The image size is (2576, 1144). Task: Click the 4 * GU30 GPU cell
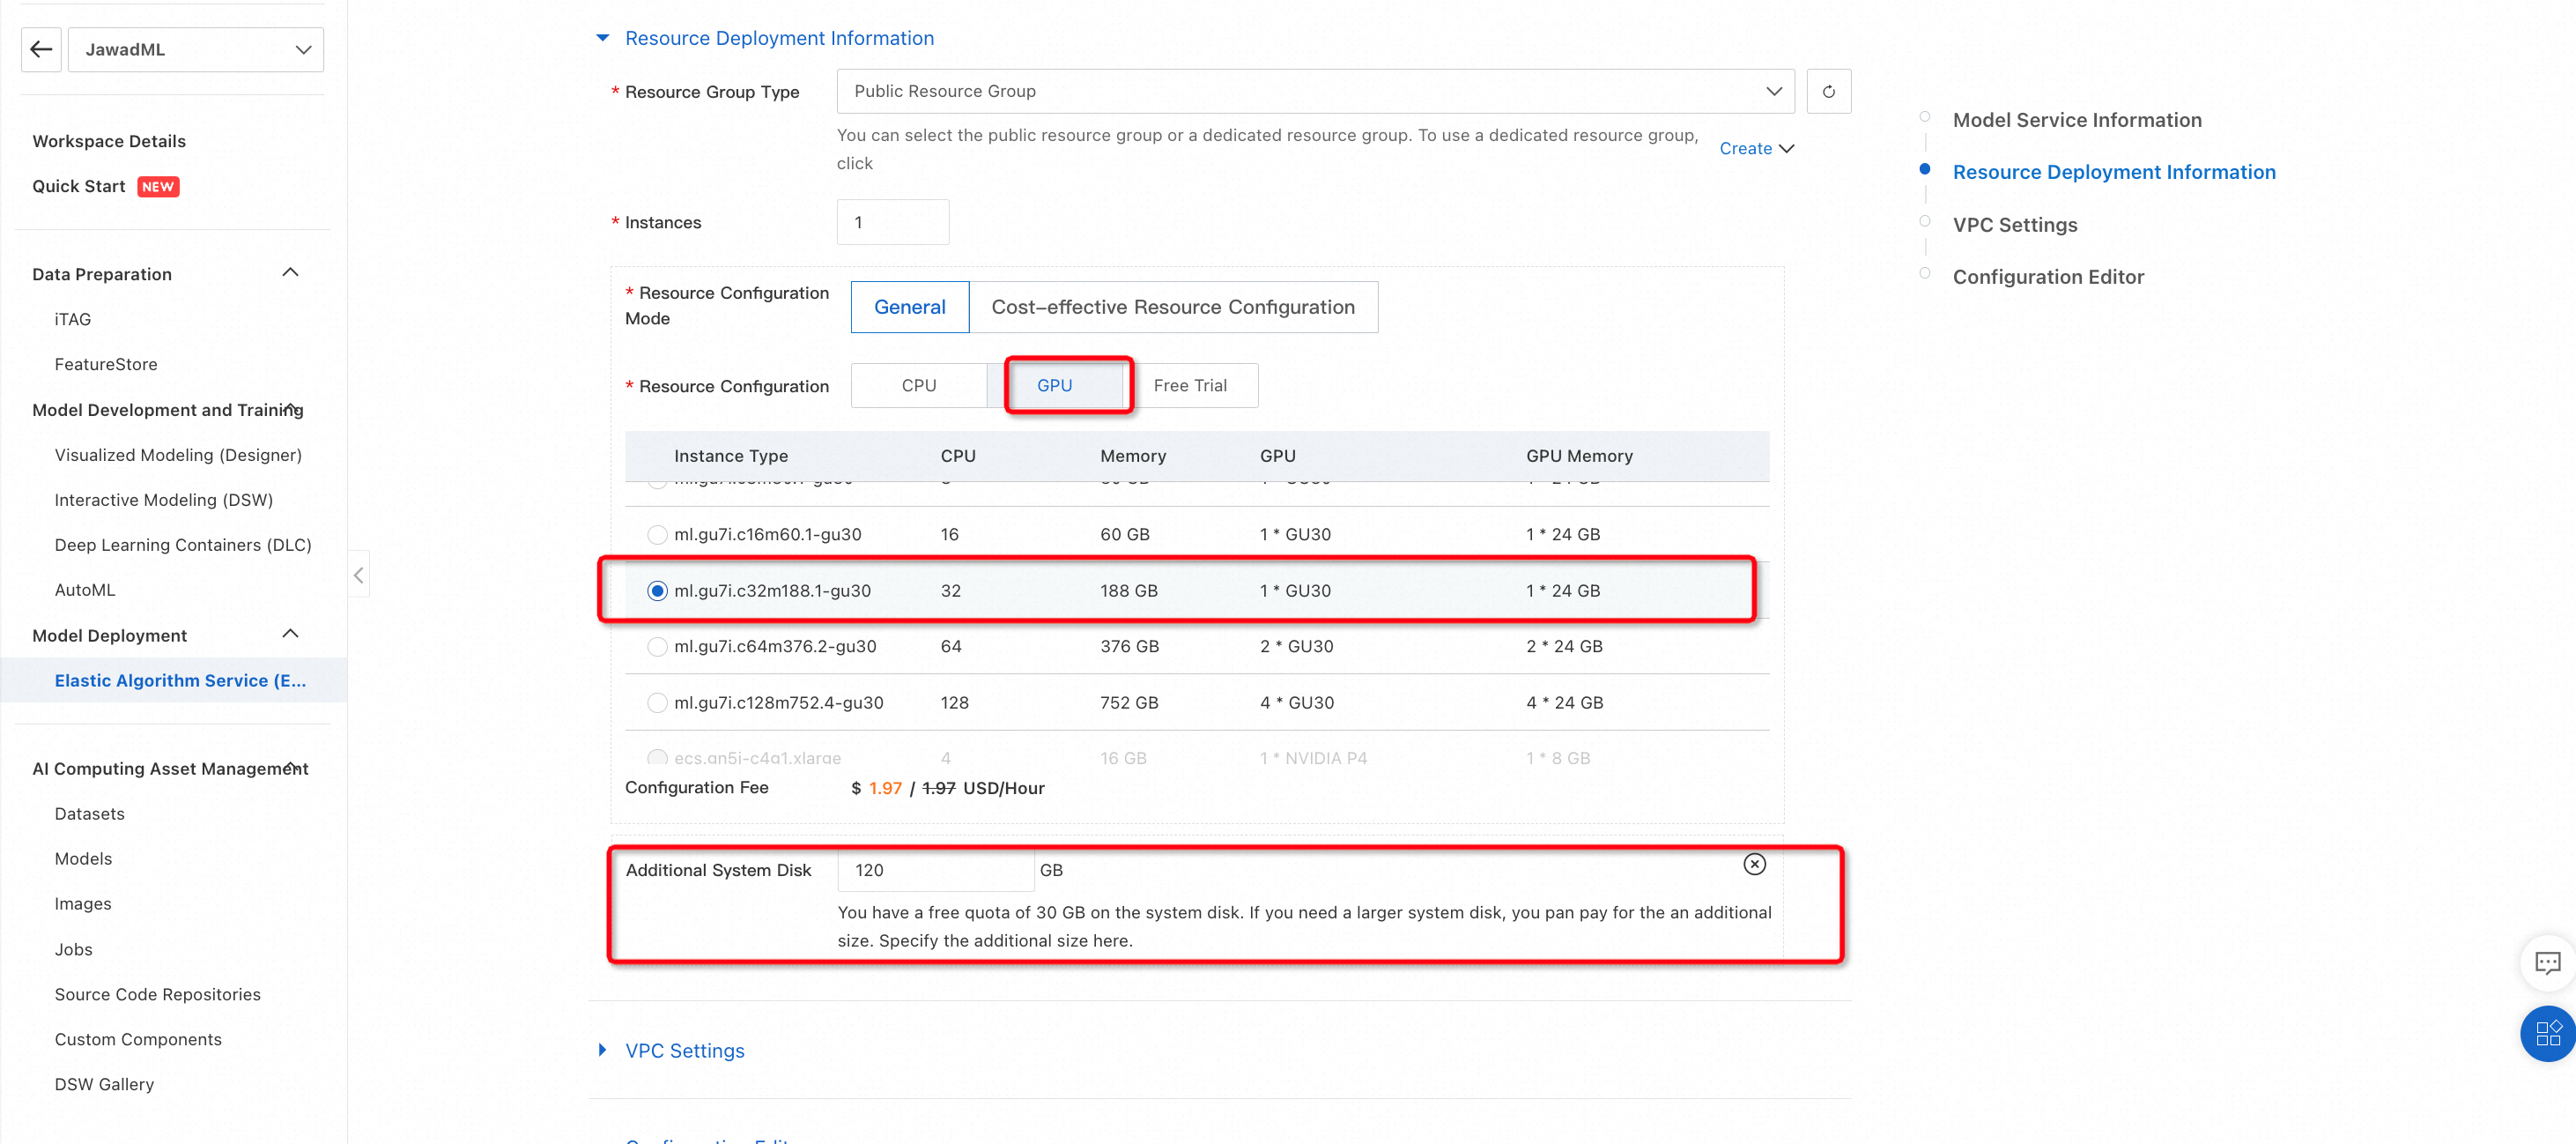coord(1296,703)
